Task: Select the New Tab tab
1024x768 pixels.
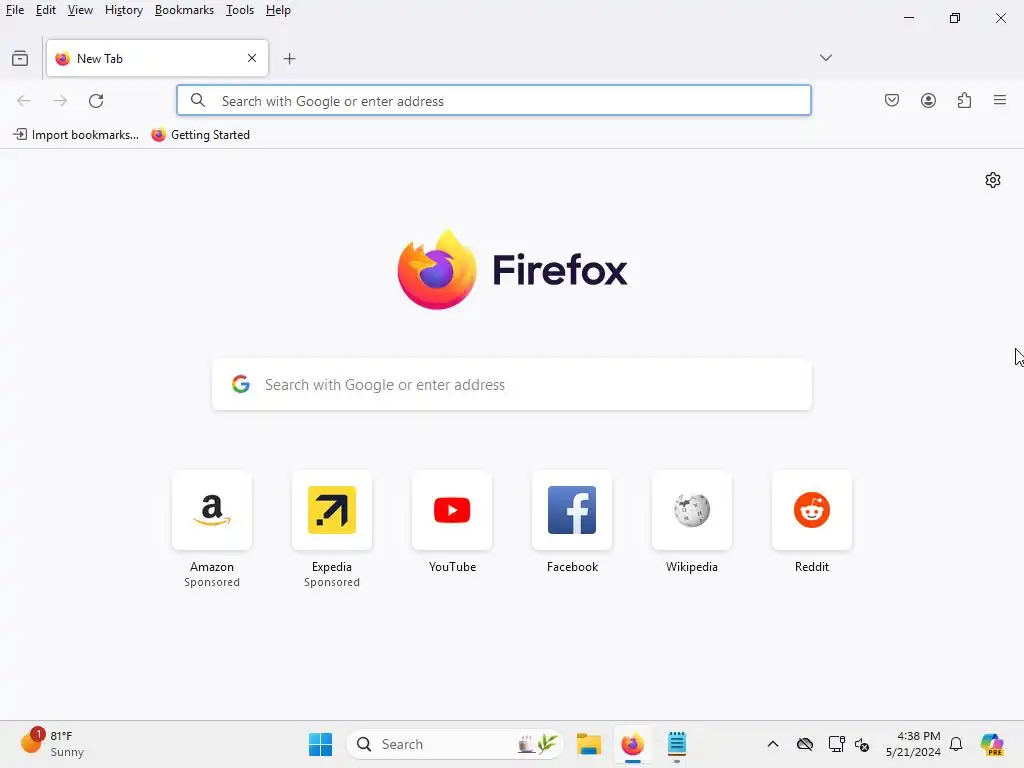Action: pos(157,58)
